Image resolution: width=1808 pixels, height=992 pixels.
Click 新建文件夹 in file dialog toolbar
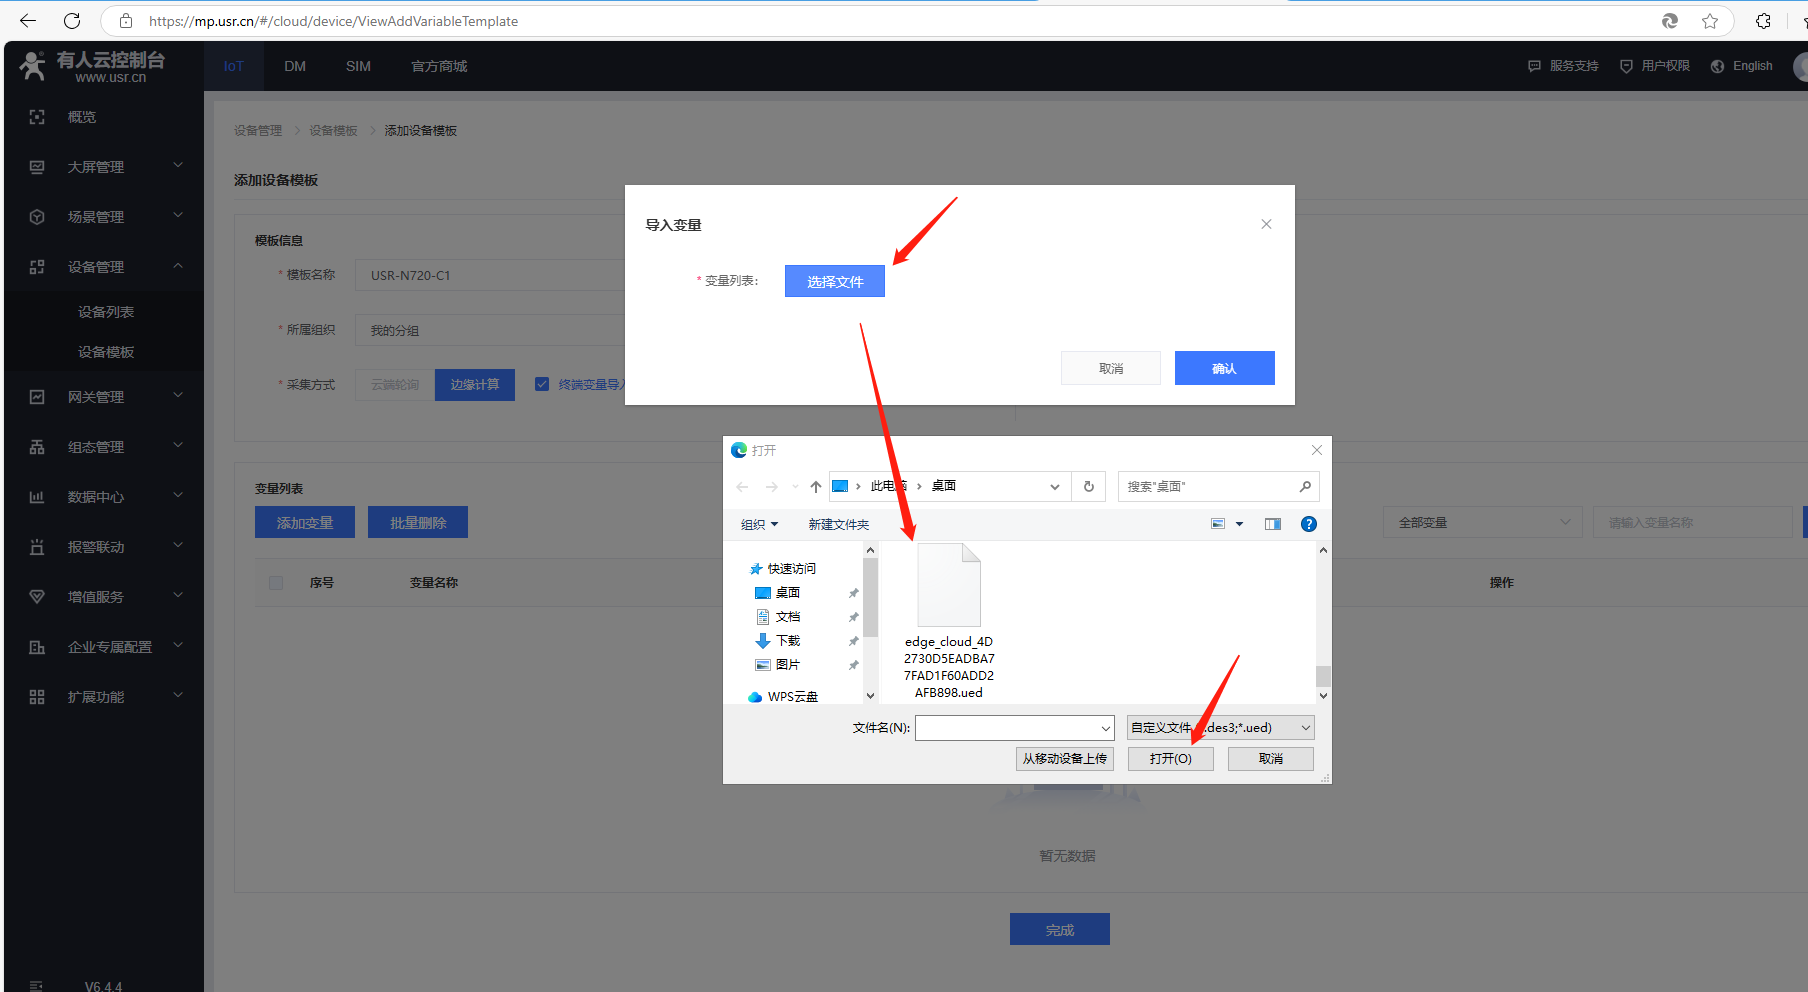click(x=838, y=524)
